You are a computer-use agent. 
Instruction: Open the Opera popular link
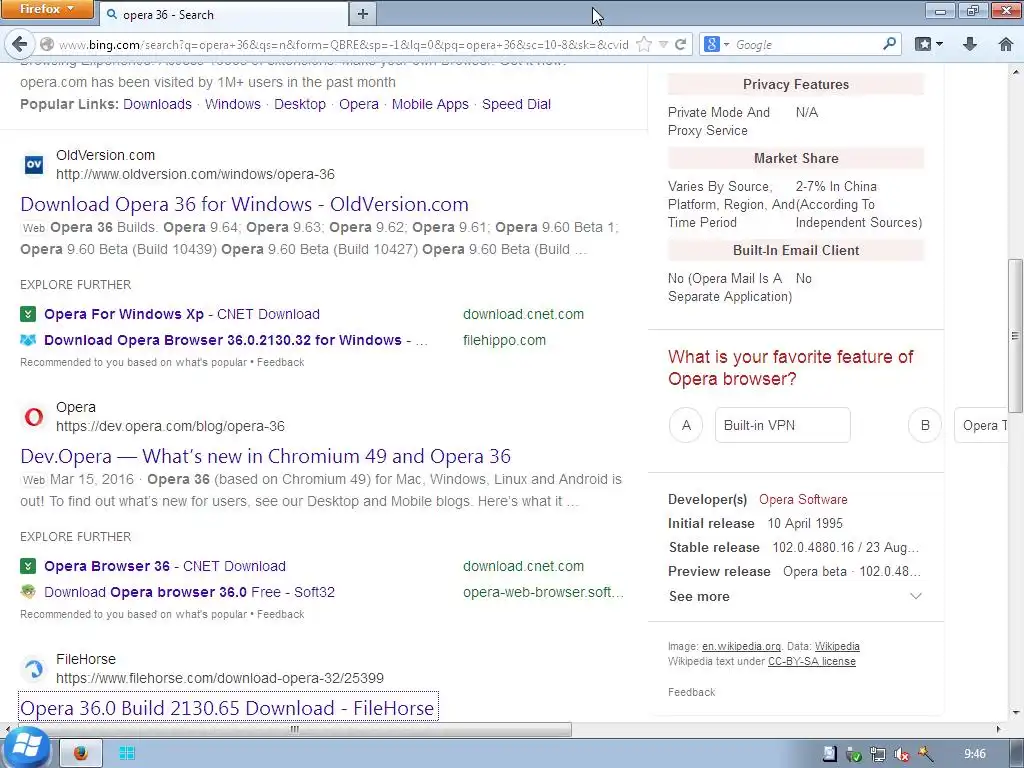click(x=359, y=104)
